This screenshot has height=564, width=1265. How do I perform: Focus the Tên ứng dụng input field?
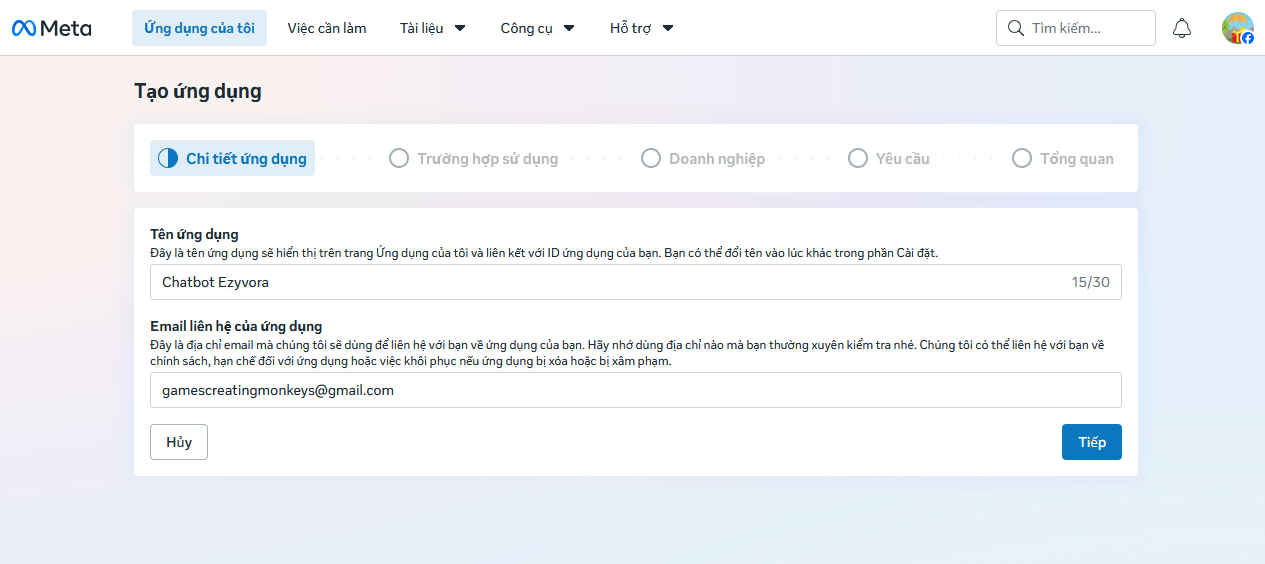(x=636, y=282)
